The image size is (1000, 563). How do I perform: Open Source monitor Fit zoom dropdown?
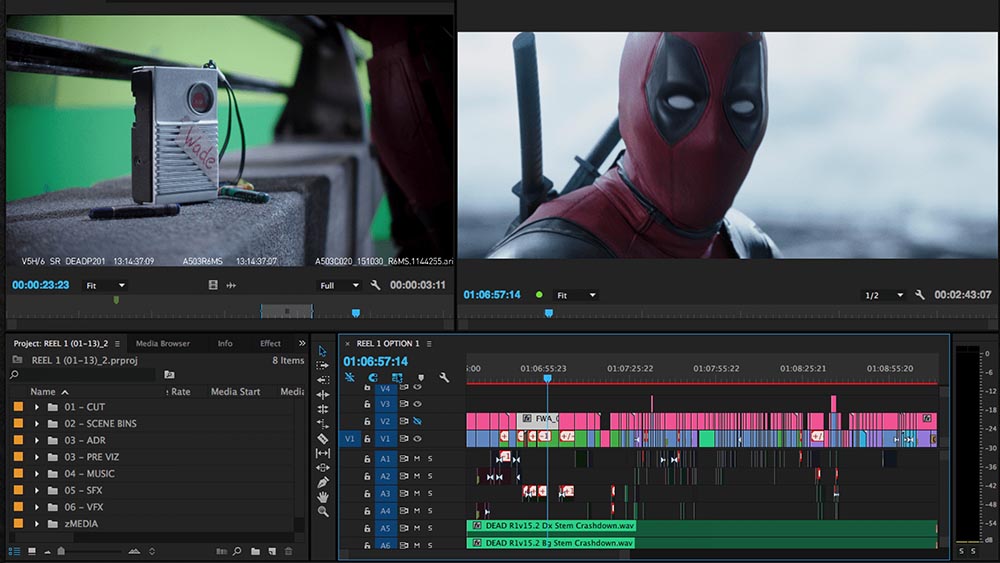pyautogui.click(x=105, y=285)
